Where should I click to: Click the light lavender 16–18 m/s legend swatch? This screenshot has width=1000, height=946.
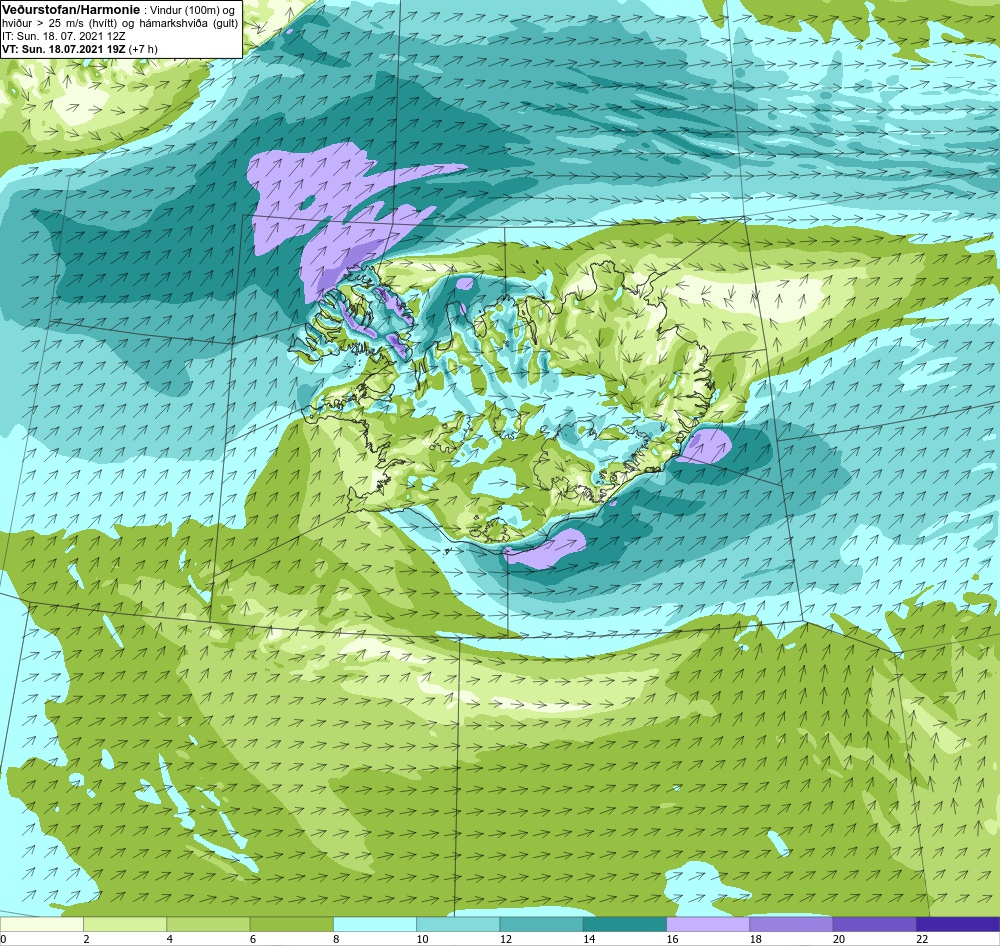pyautogui.click(x=708, y=924)
